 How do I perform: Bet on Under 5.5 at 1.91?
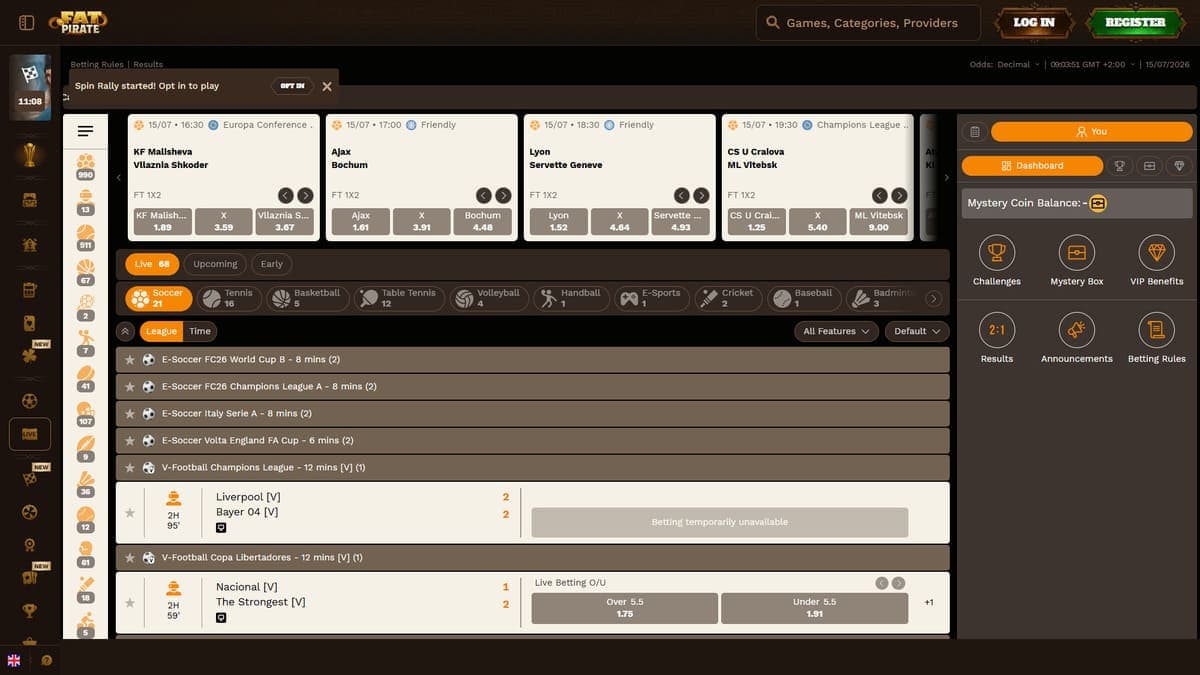[x=814, y=608]
